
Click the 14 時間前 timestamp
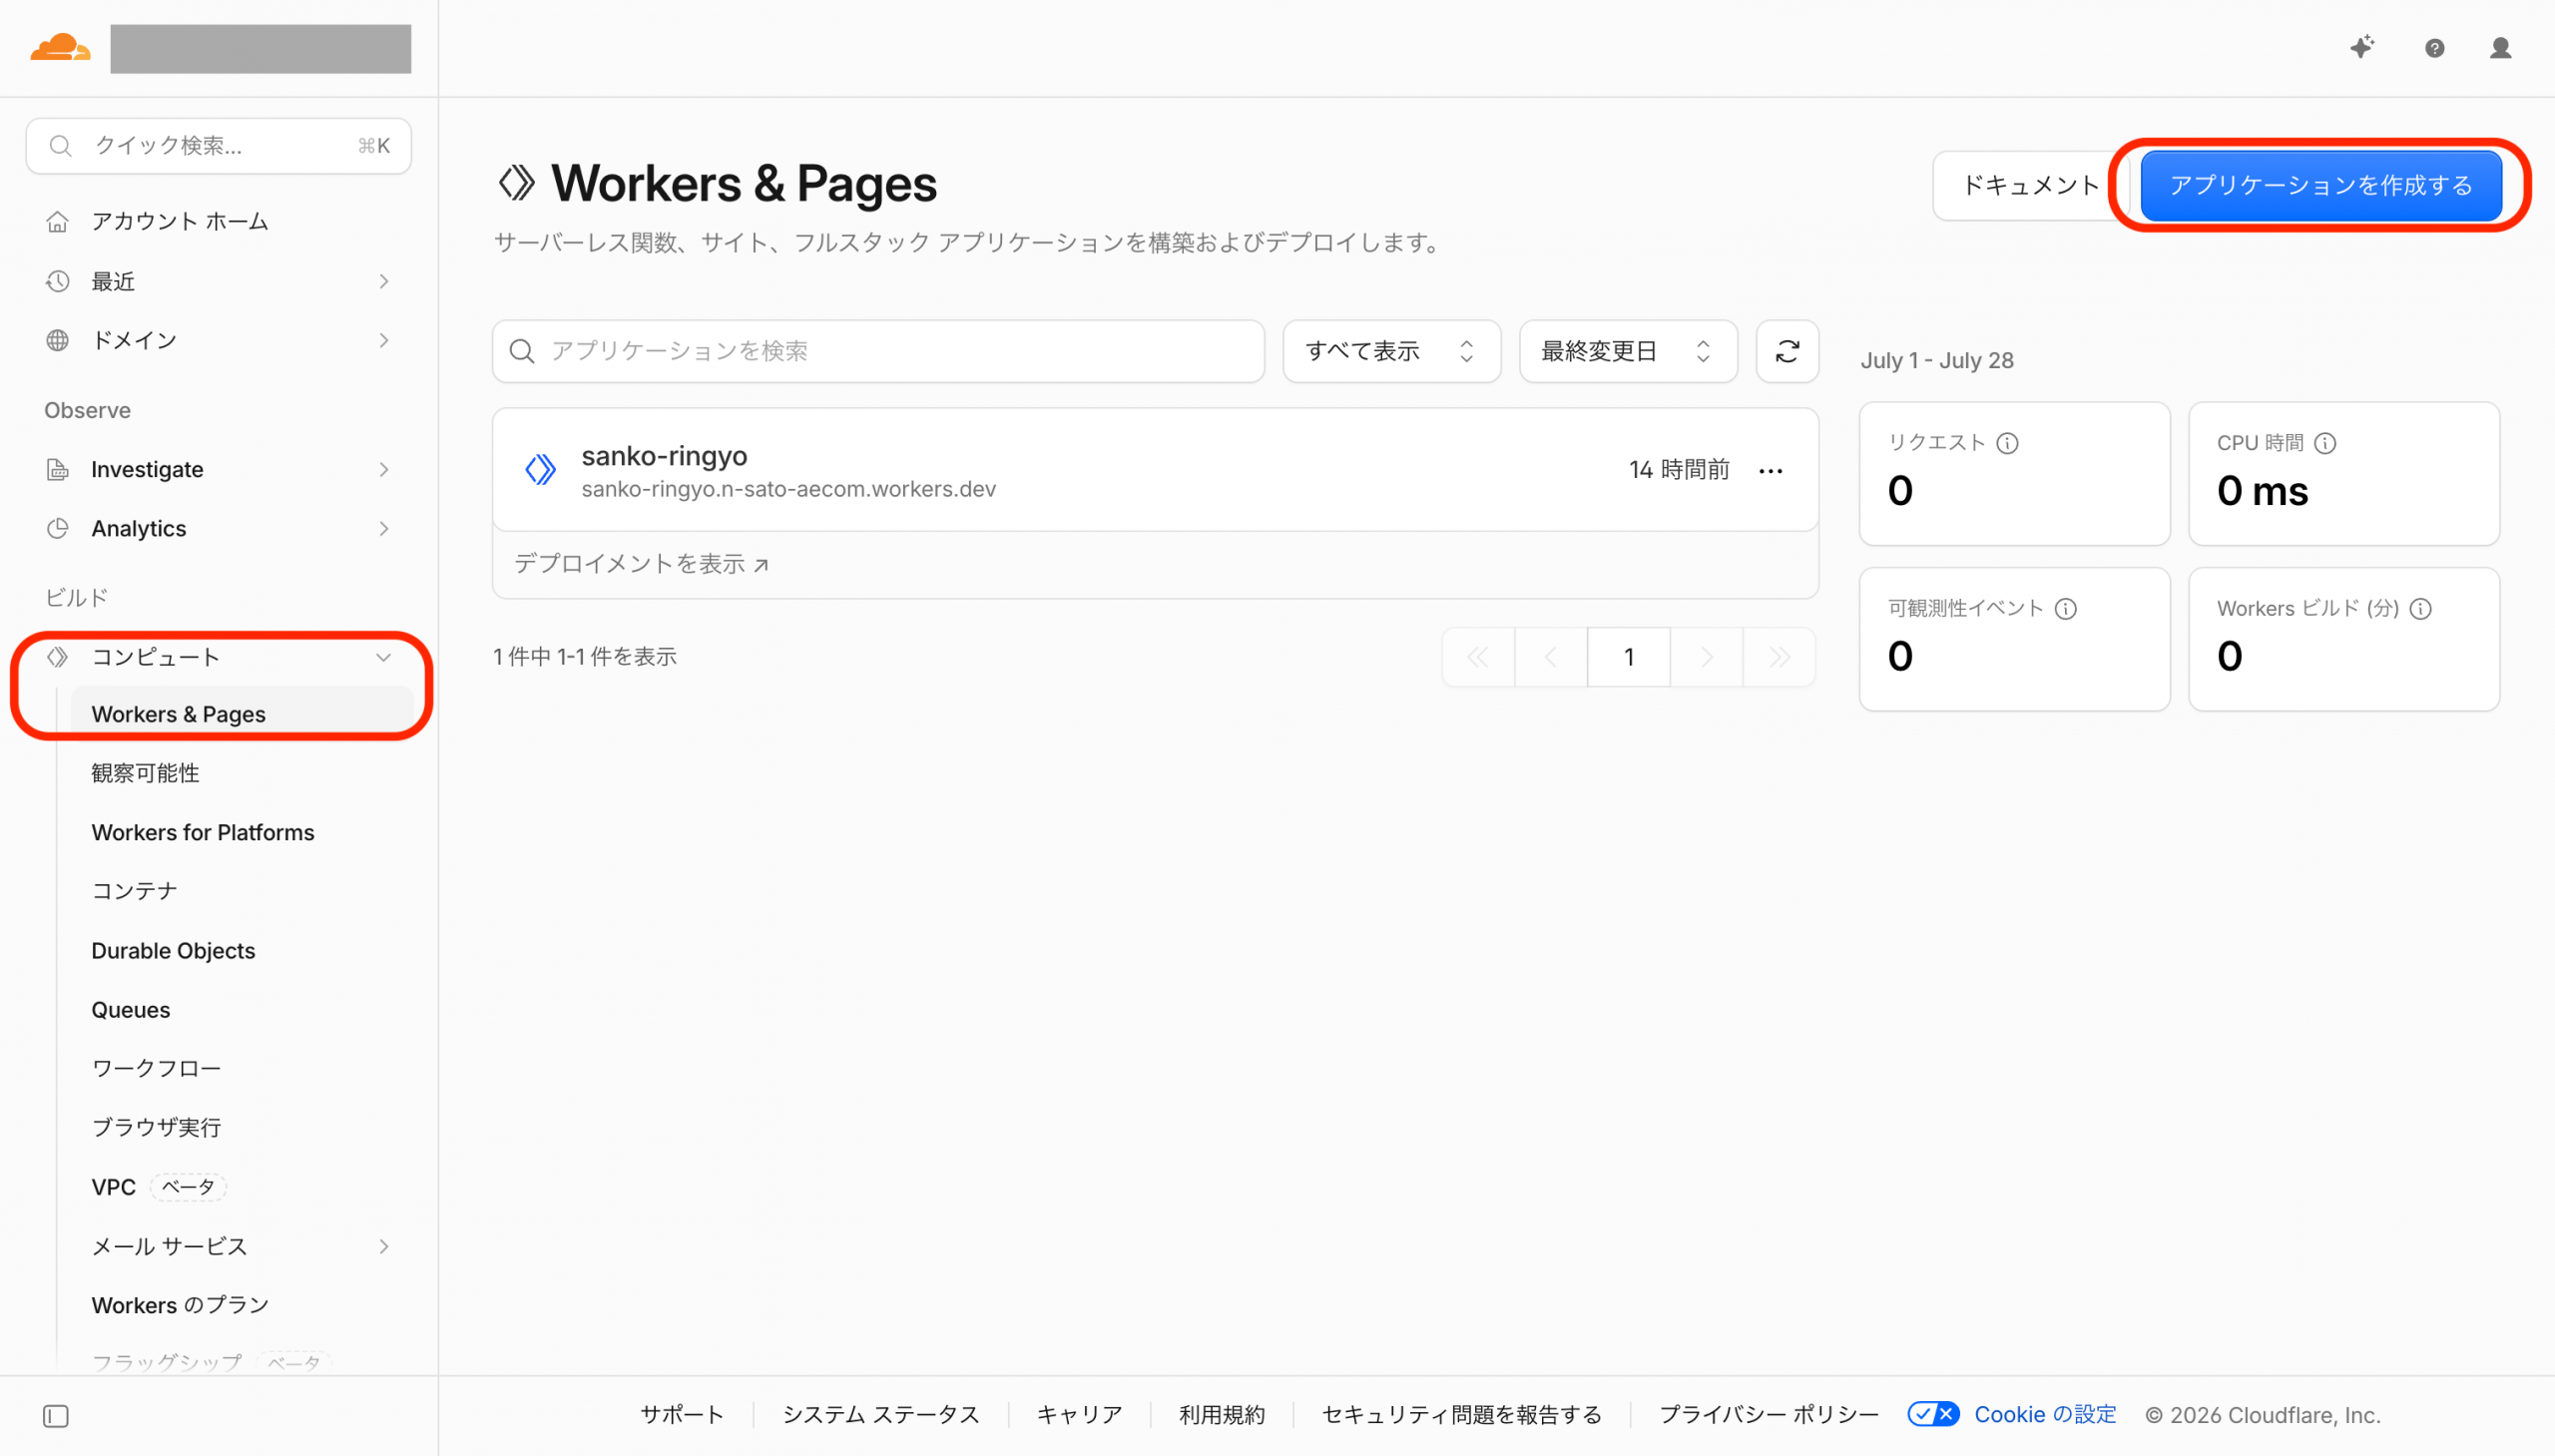click(1679, 470)
